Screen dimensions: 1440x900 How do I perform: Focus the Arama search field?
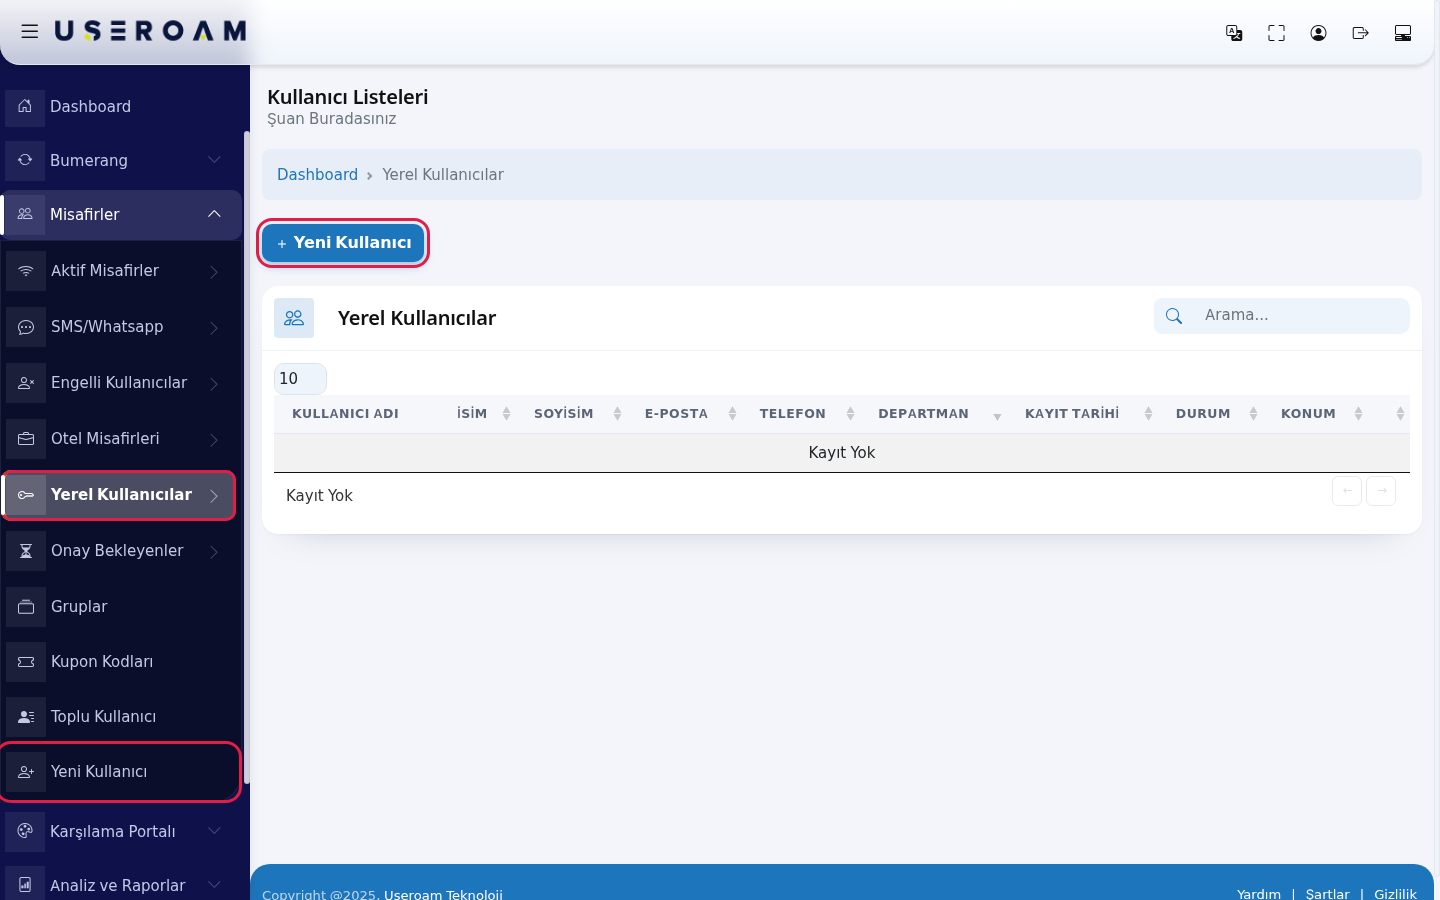(x=1282, y=316)
